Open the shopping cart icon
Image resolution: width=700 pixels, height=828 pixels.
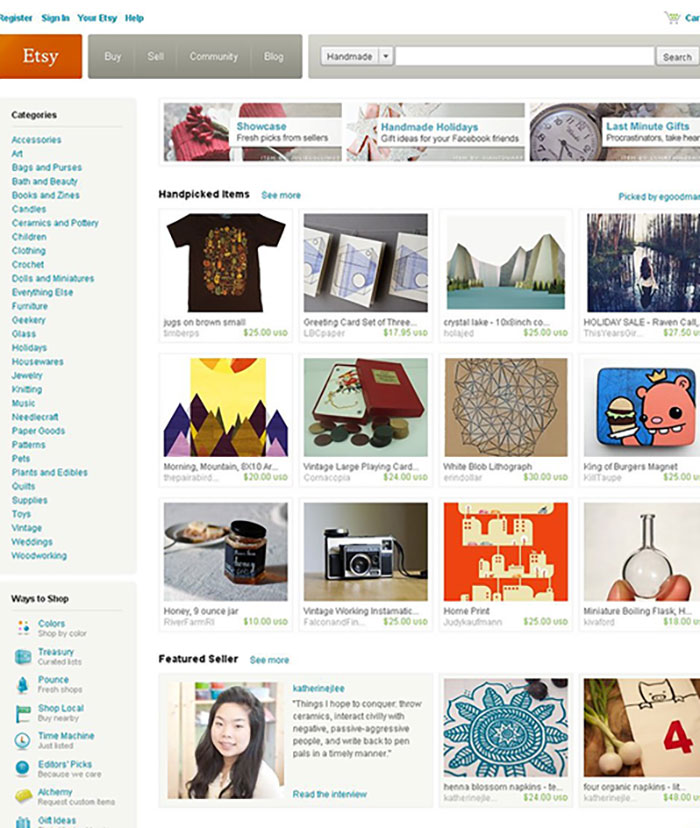coord(672,18)
